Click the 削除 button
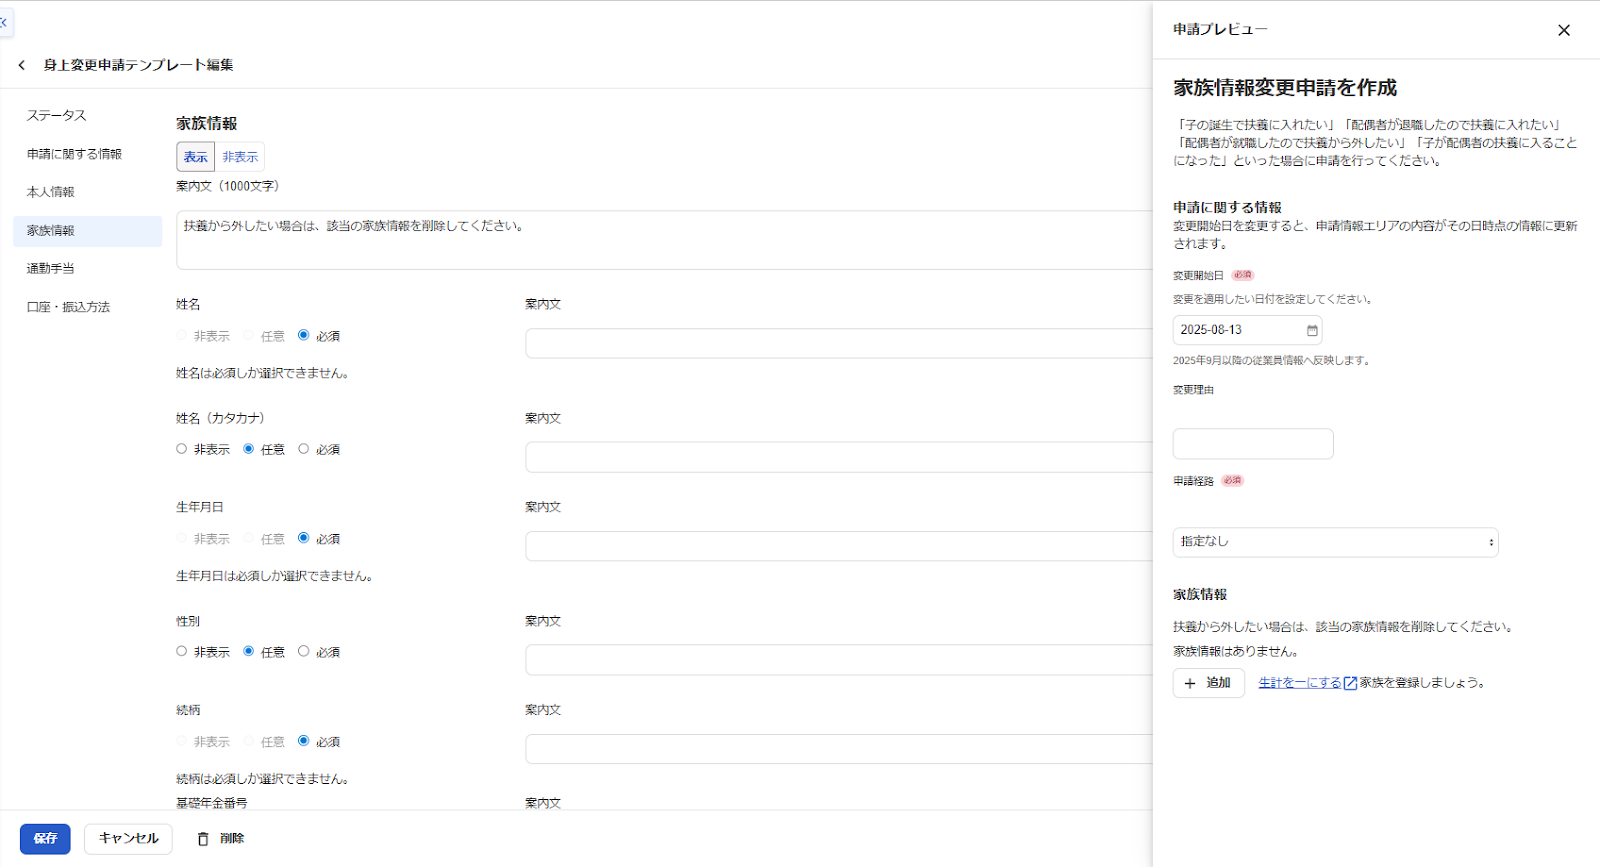Viewport: 1600px width, 867px height. [221, 839]
